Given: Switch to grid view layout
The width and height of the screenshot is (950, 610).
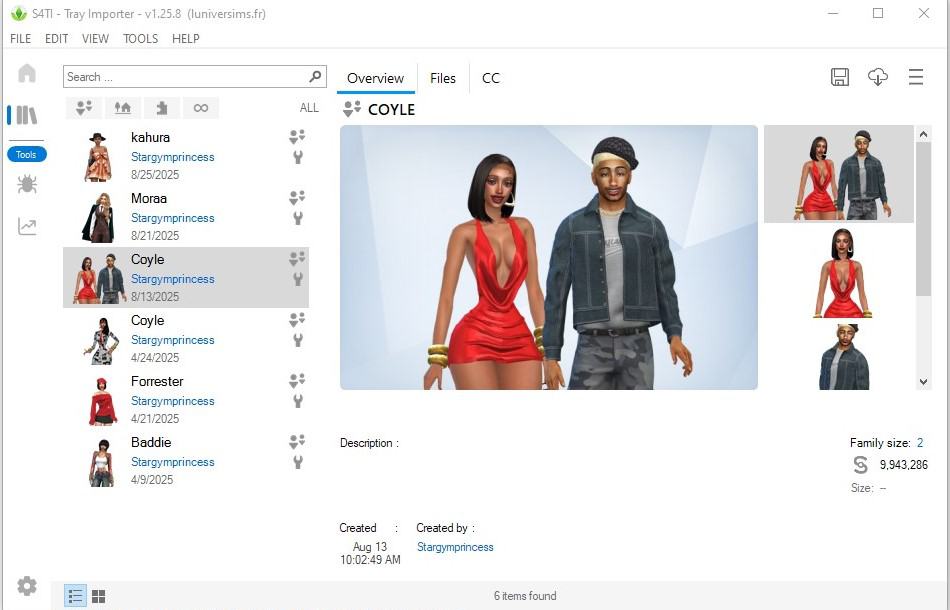Looking at the screenshot, I should [98, 595].
